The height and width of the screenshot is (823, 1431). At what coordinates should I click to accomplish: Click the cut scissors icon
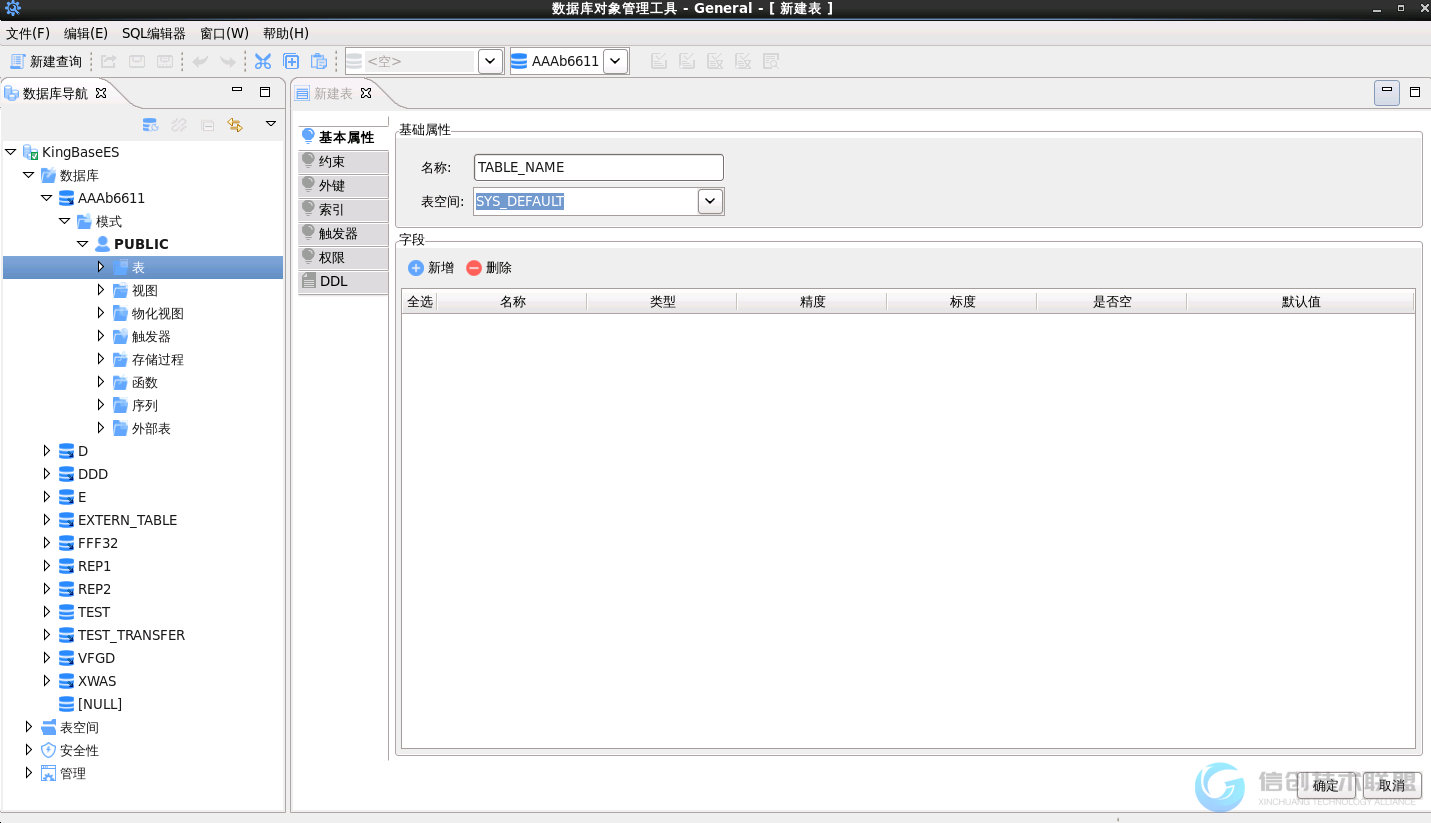[263, 61]
